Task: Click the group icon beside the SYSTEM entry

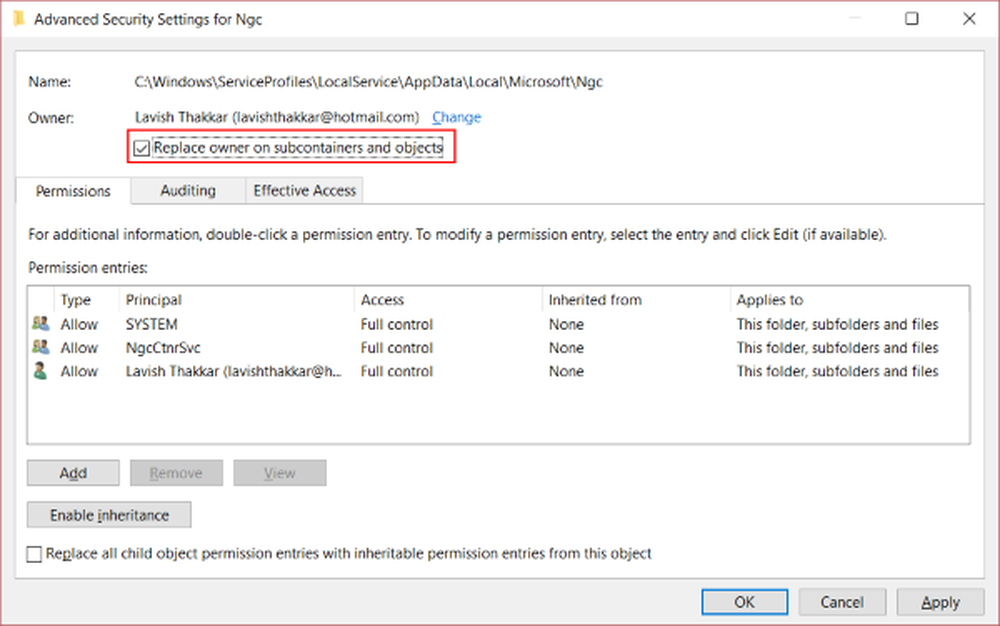Action: click(40, 324)
